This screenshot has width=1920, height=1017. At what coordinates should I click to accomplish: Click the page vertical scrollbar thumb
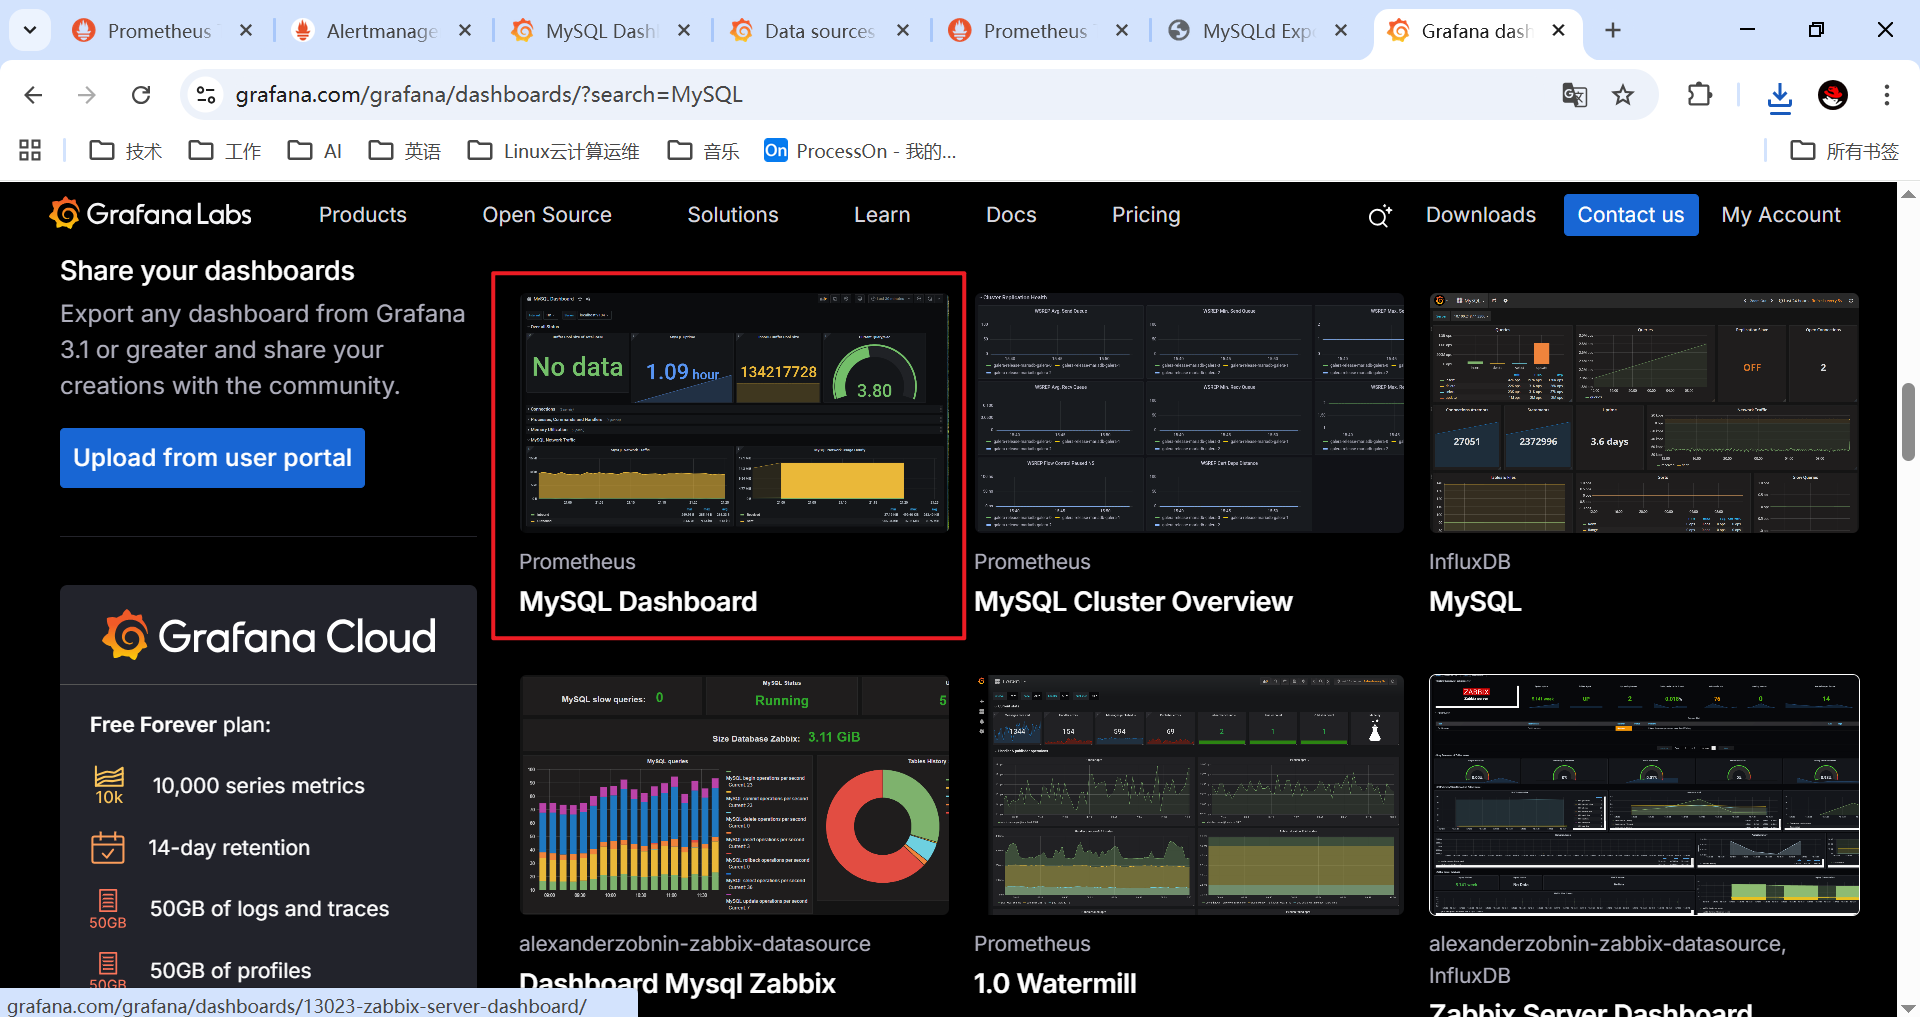tap(1908, 421)
